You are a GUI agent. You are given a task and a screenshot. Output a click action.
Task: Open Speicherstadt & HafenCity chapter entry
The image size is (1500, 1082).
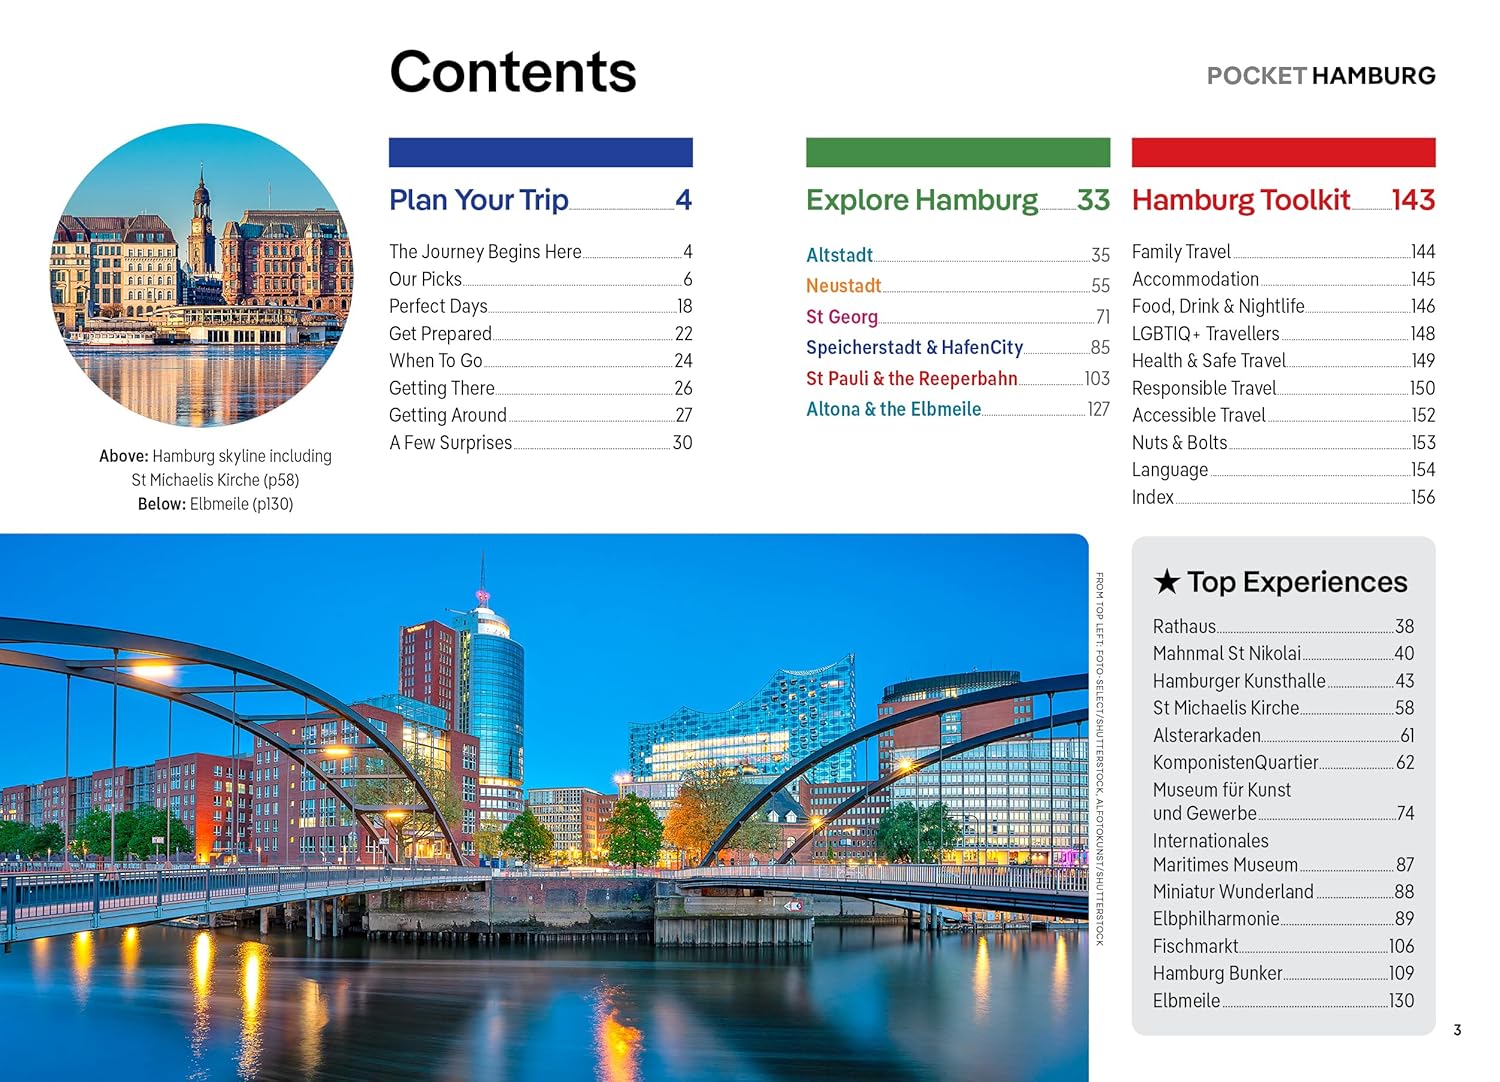coord(914,347)
